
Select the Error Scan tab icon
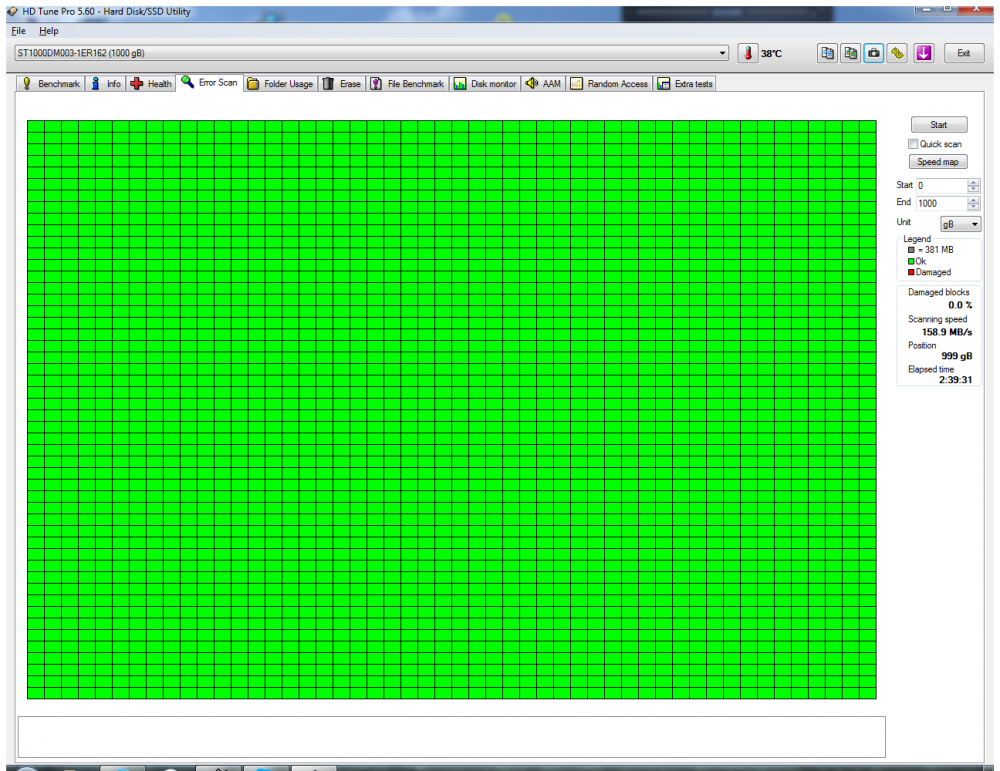point(187,83)
